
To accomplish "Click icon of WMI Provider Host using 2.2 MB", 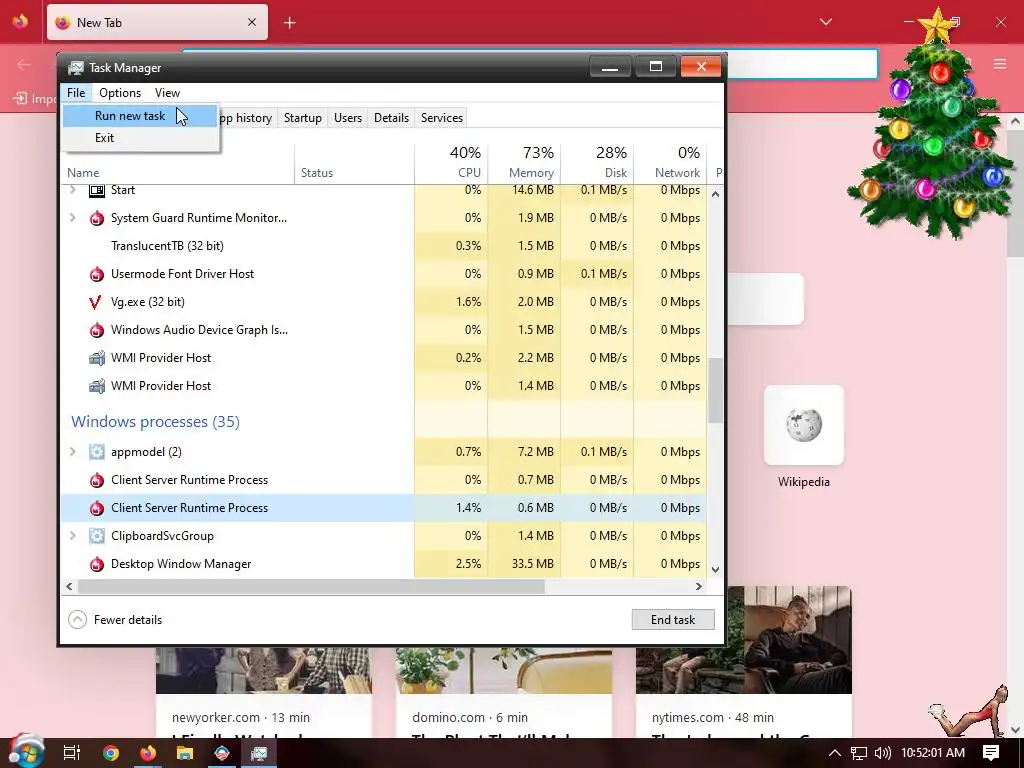I will coord(97,358).
